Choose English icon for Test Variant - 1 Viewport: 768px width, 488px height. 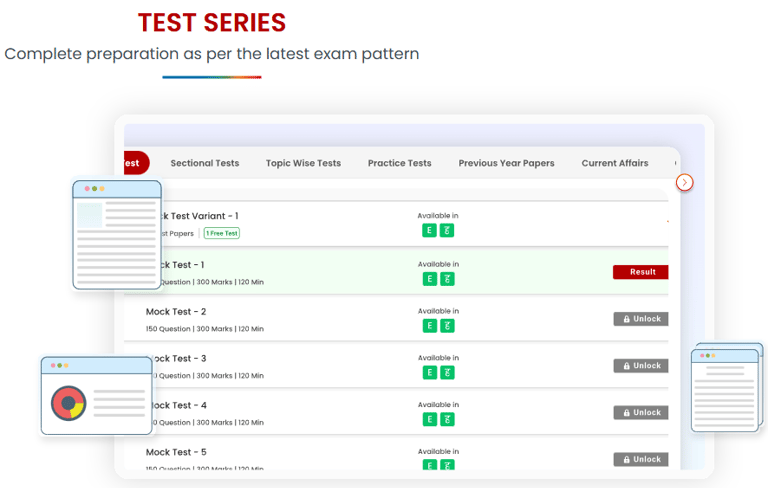429,230
